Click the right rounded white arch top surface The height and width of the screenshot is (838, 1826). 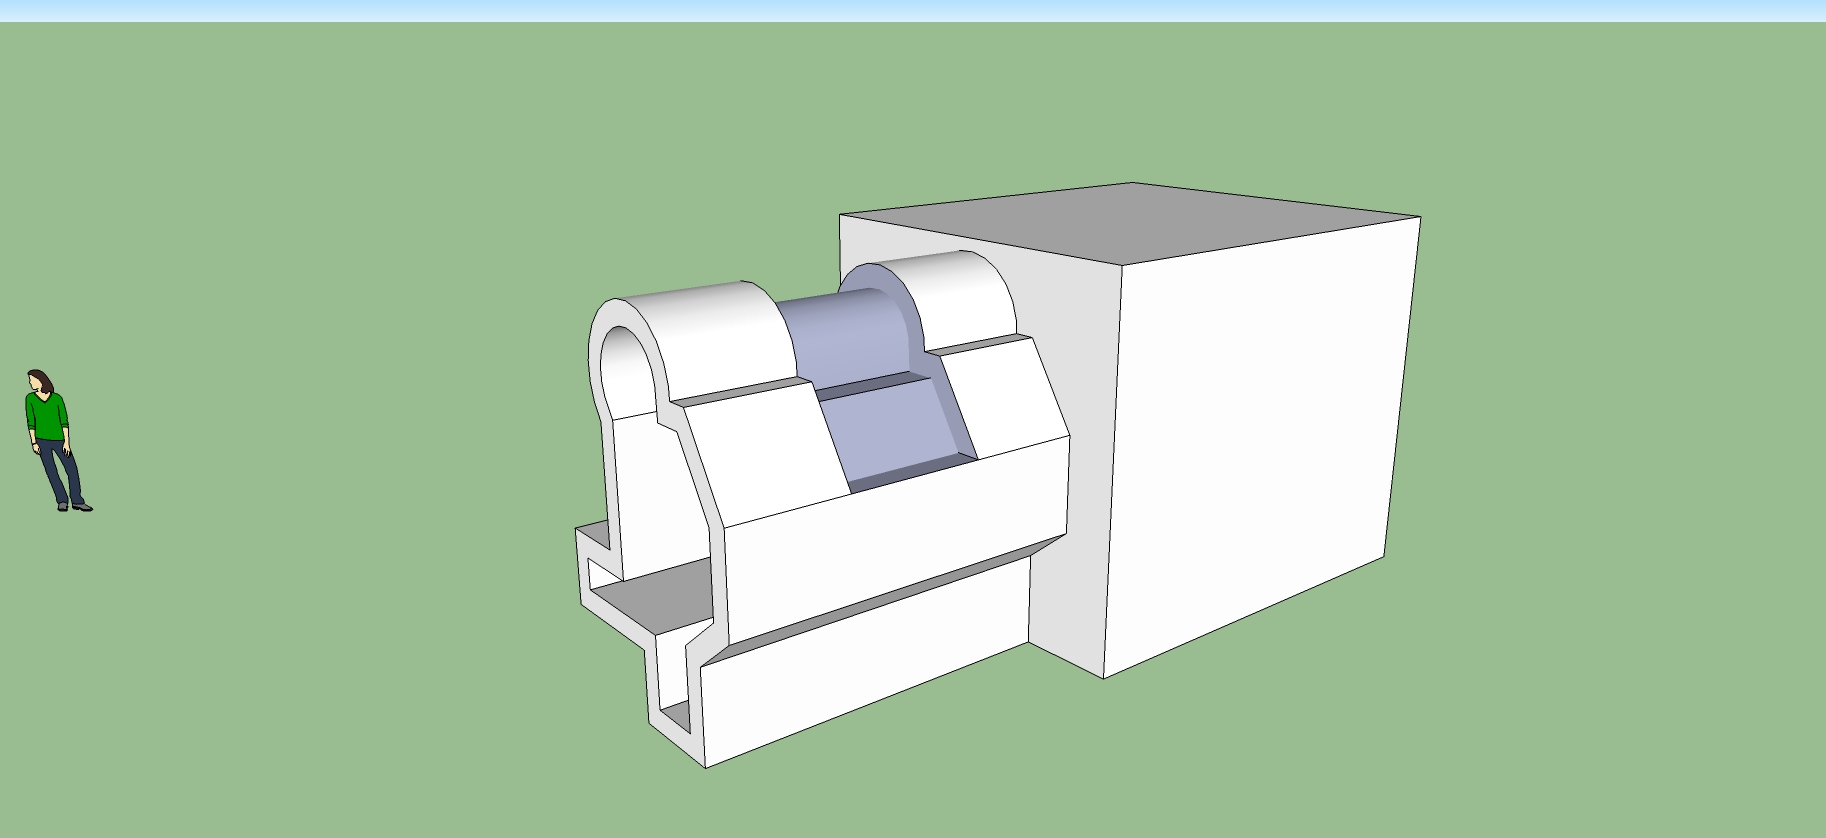(x=955, y=295)
